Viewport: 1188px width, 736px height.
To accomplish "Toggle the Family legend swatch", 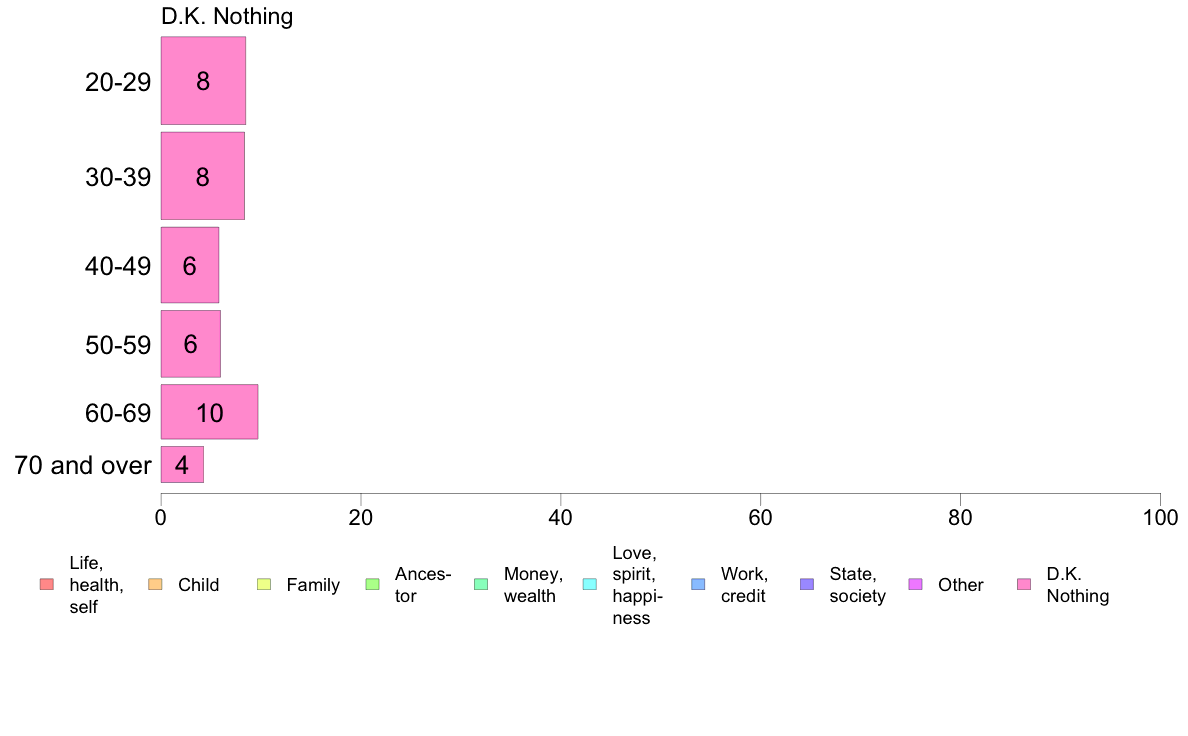I will (x=264, y=584).
